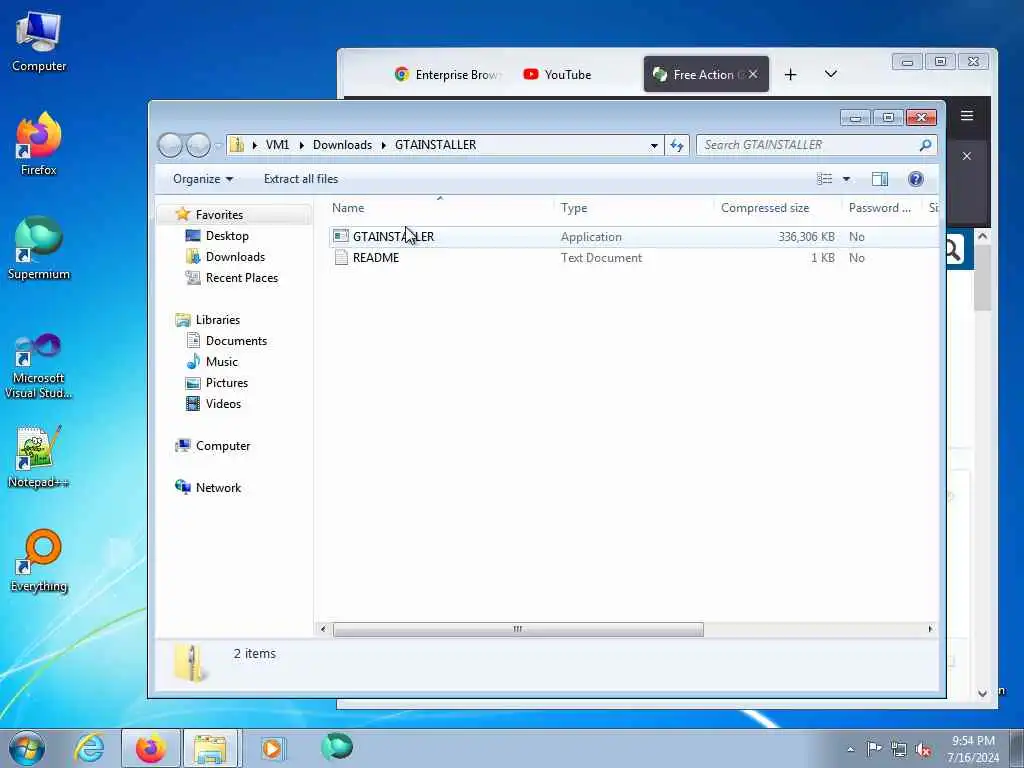This screenshot has width=1024, height=768.
Task: Switch to Supermium in the taskbar
Action: [337, 747]
